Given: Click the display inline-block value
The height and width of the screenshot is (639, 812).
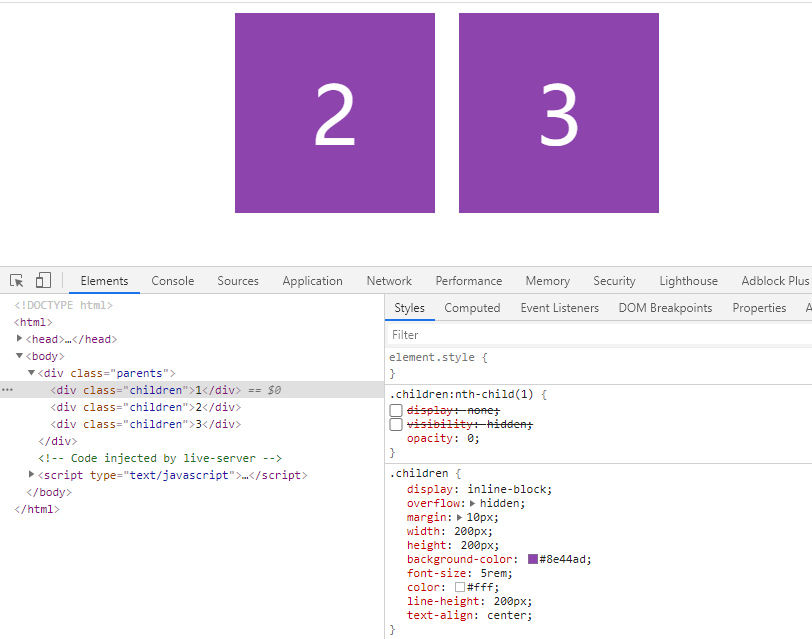Looking at the screenshot, I should tap(507, 489).
